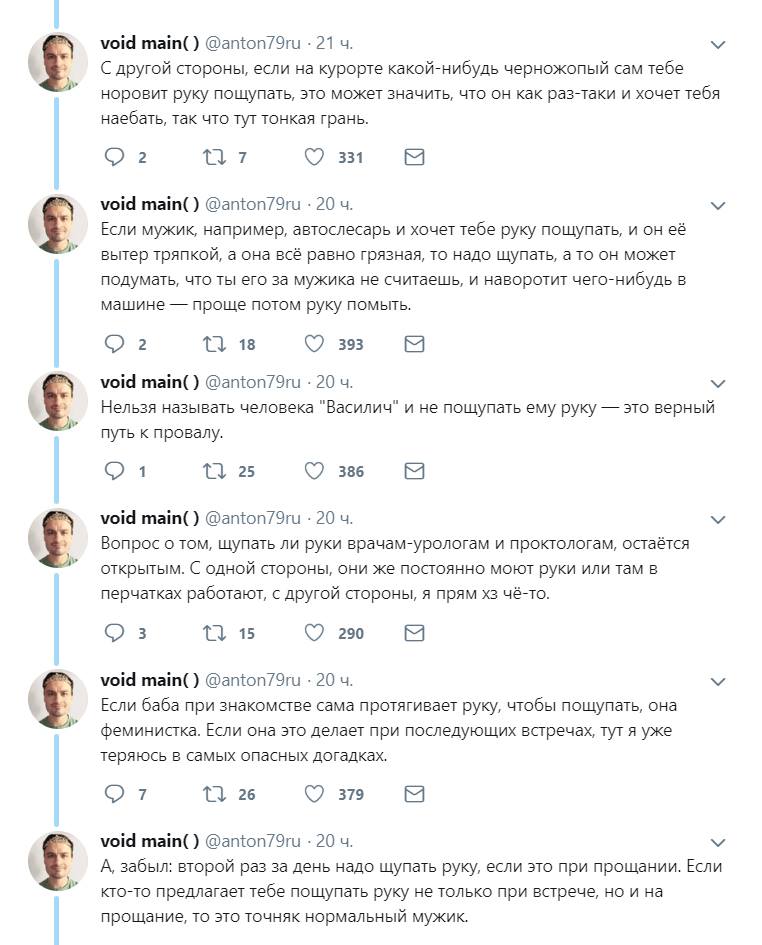Reply to the автослесарь tweet
The height and width of the screenshot is (945, 762).
point(115,344)
